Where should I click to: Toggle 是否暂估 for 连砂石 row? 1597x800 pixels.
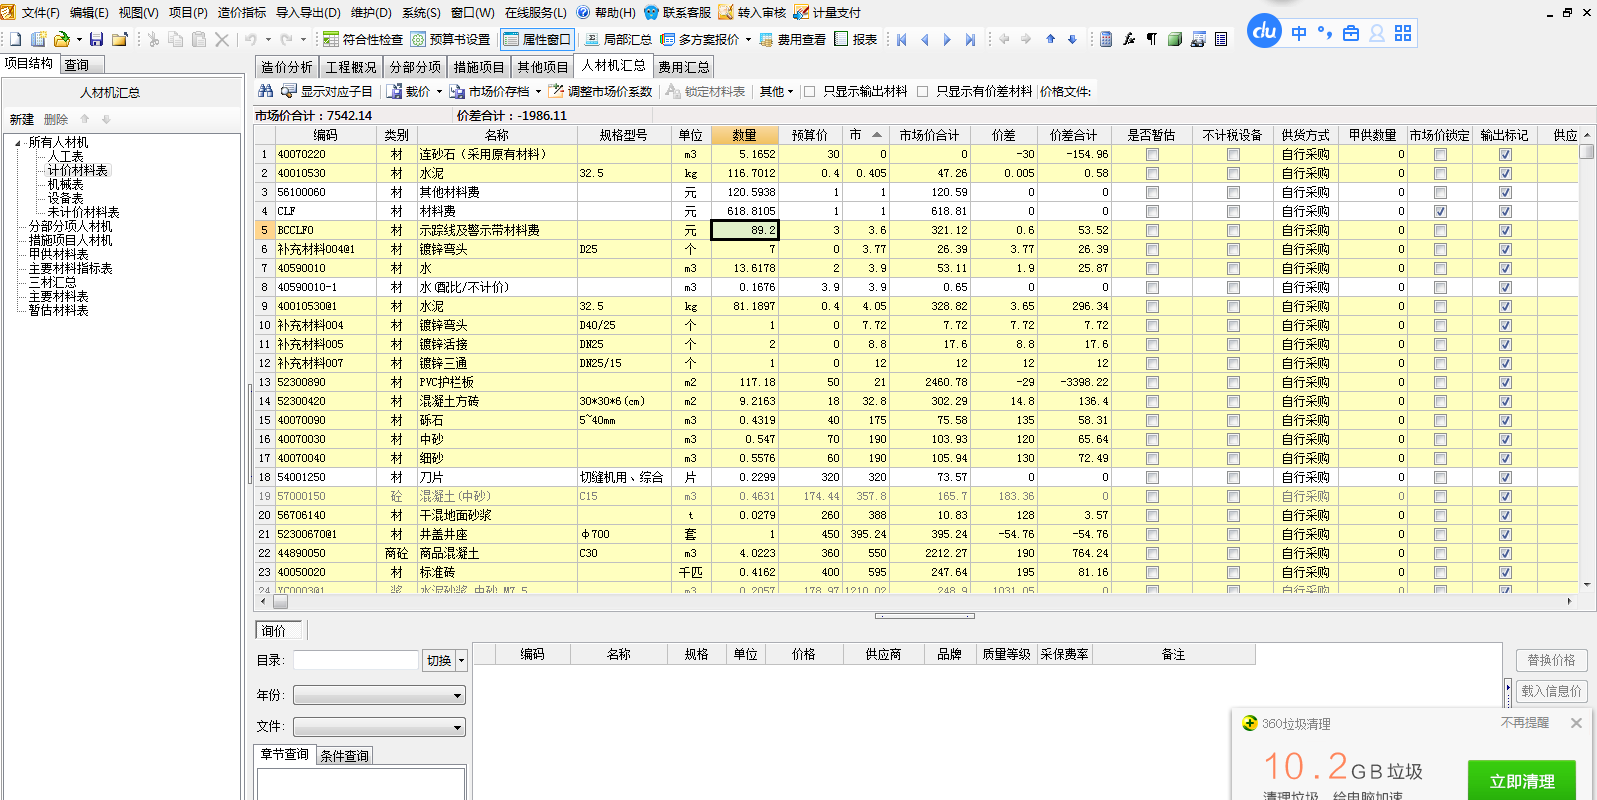[x=1152, y=155]
